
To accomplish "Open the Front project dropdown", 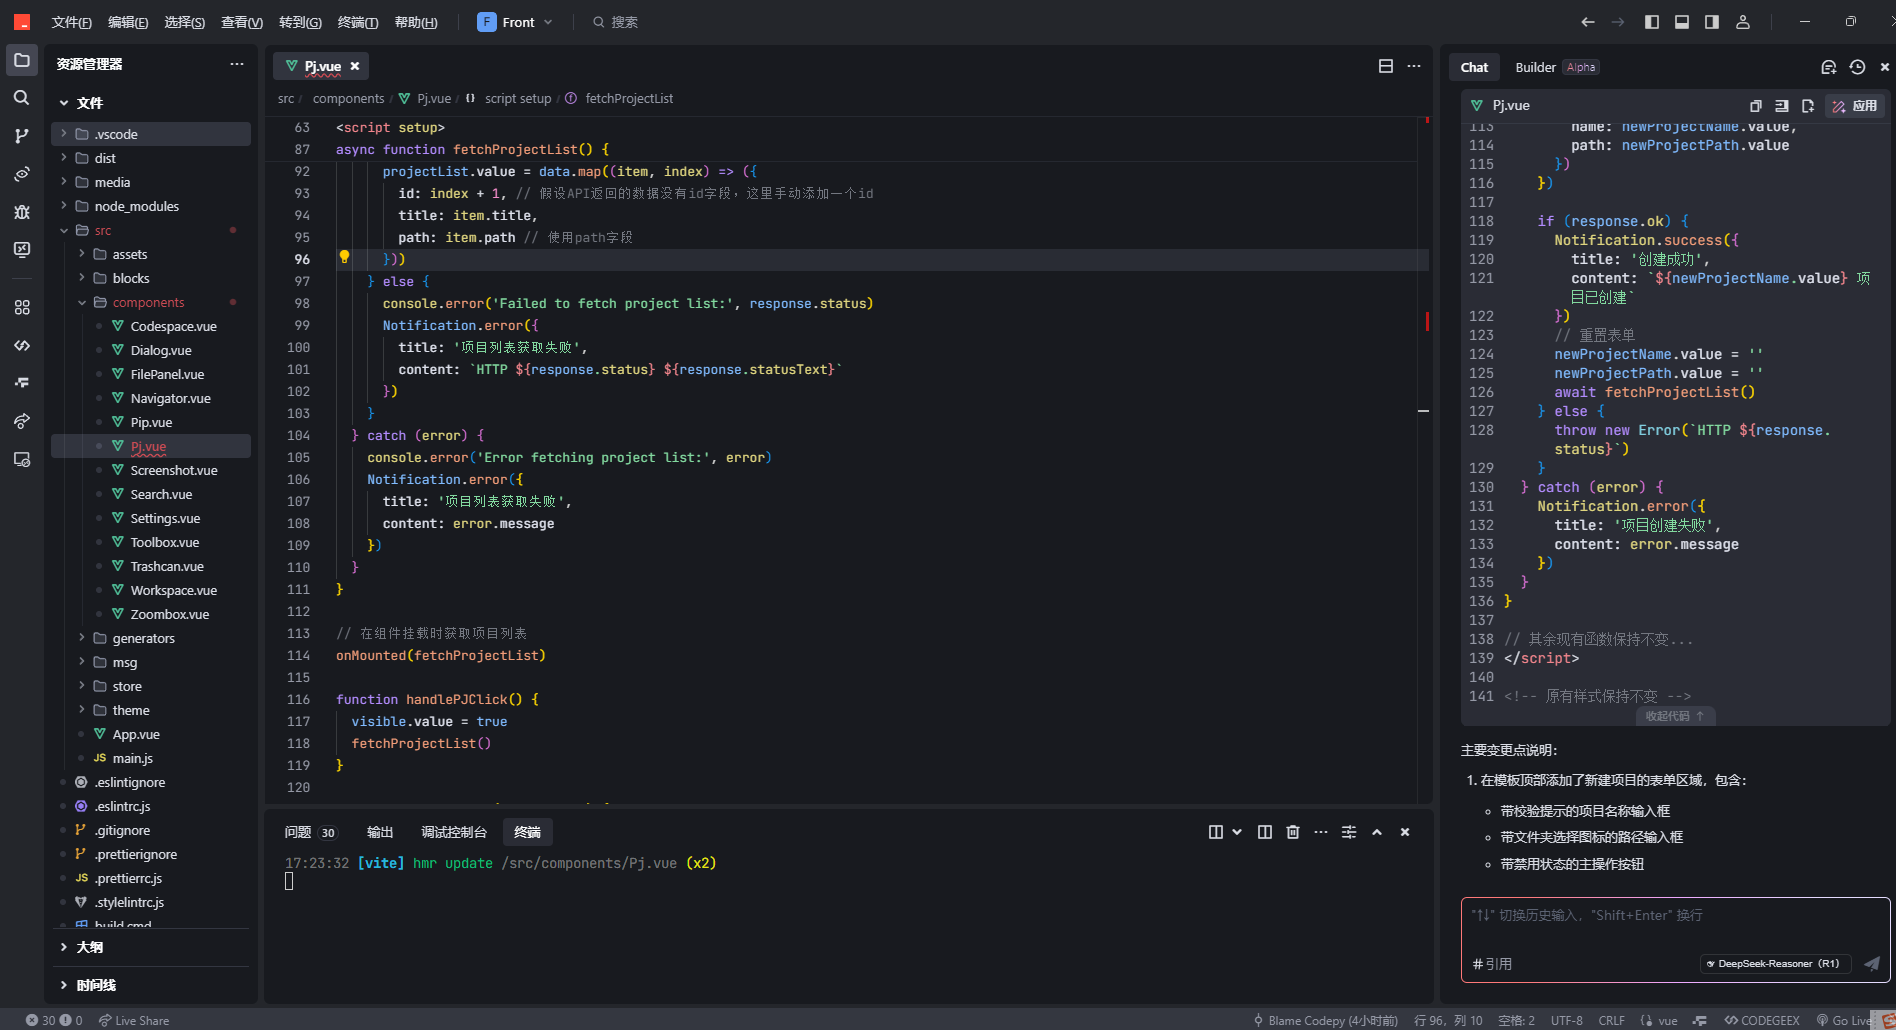I will 516,22.
